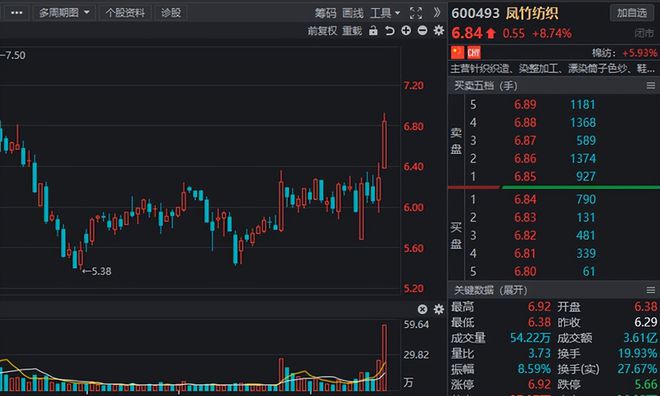Select sell level 2 price 6.86
This screenshot has height=396, width=660.
[x=525, y=159]
